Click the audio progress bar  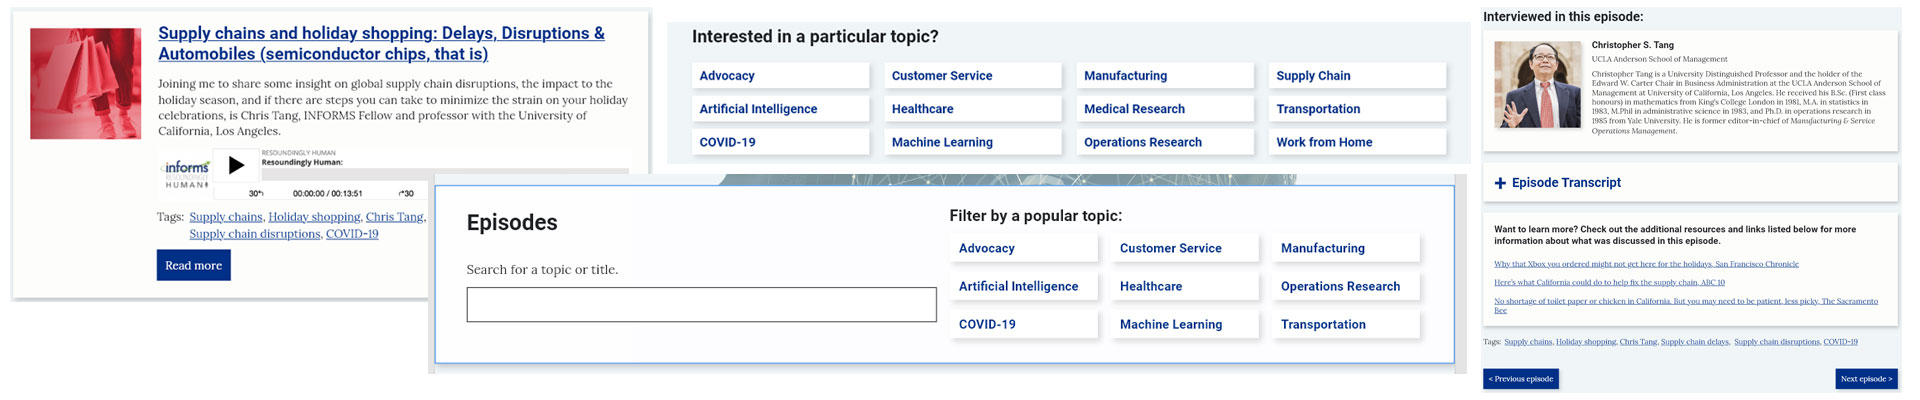(x=445, y=171)
